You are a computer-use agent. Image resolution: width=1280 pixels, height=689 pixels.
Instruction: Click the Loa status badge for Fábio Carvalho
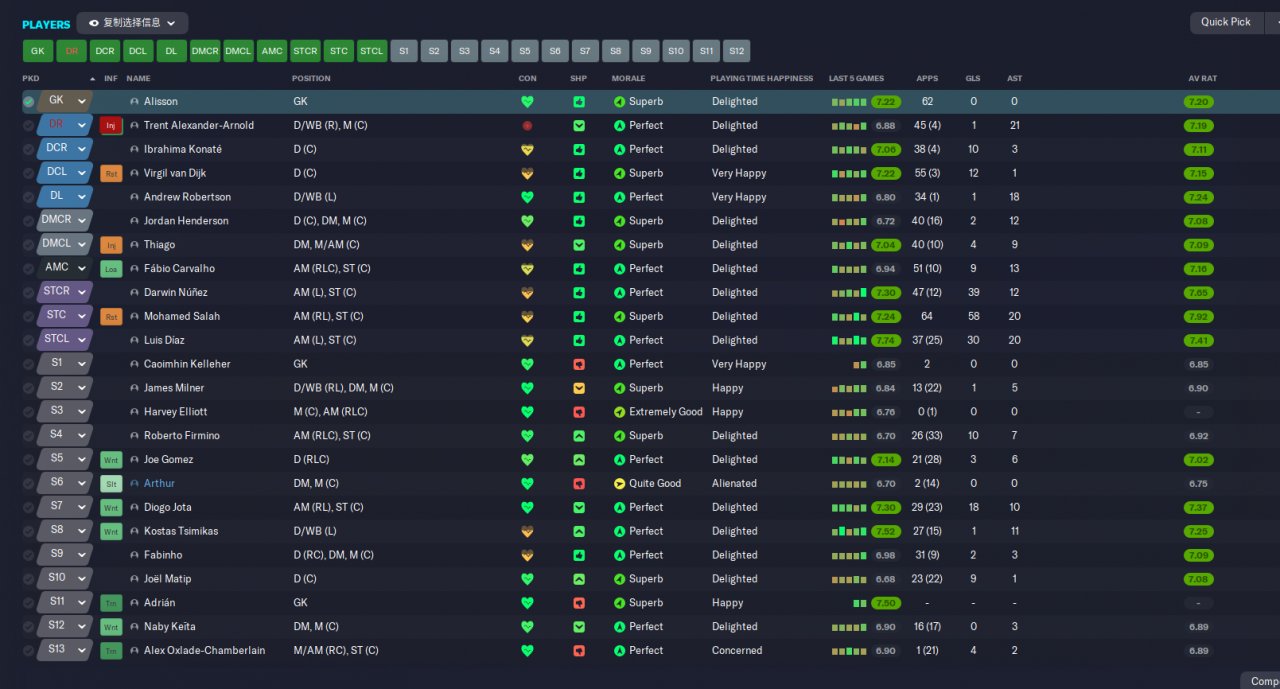[111, 269]
